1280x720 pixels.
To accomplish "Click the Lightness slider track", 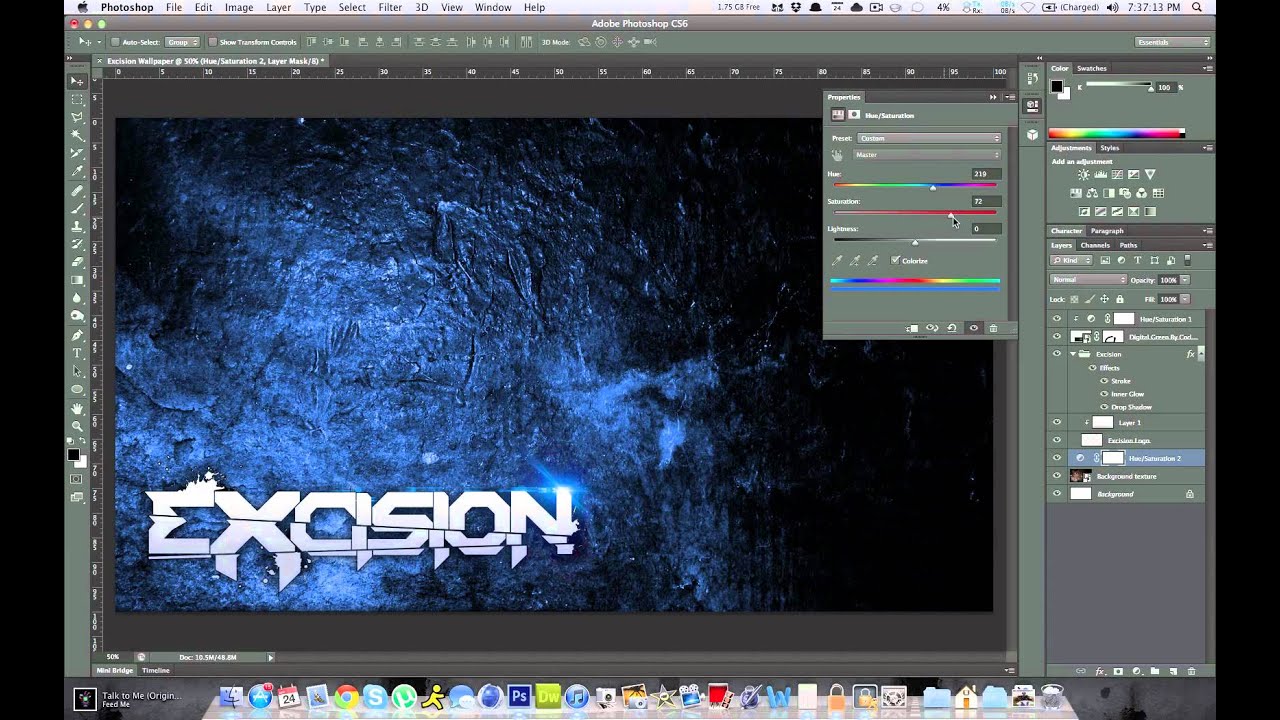I will (x=915, y=240).
